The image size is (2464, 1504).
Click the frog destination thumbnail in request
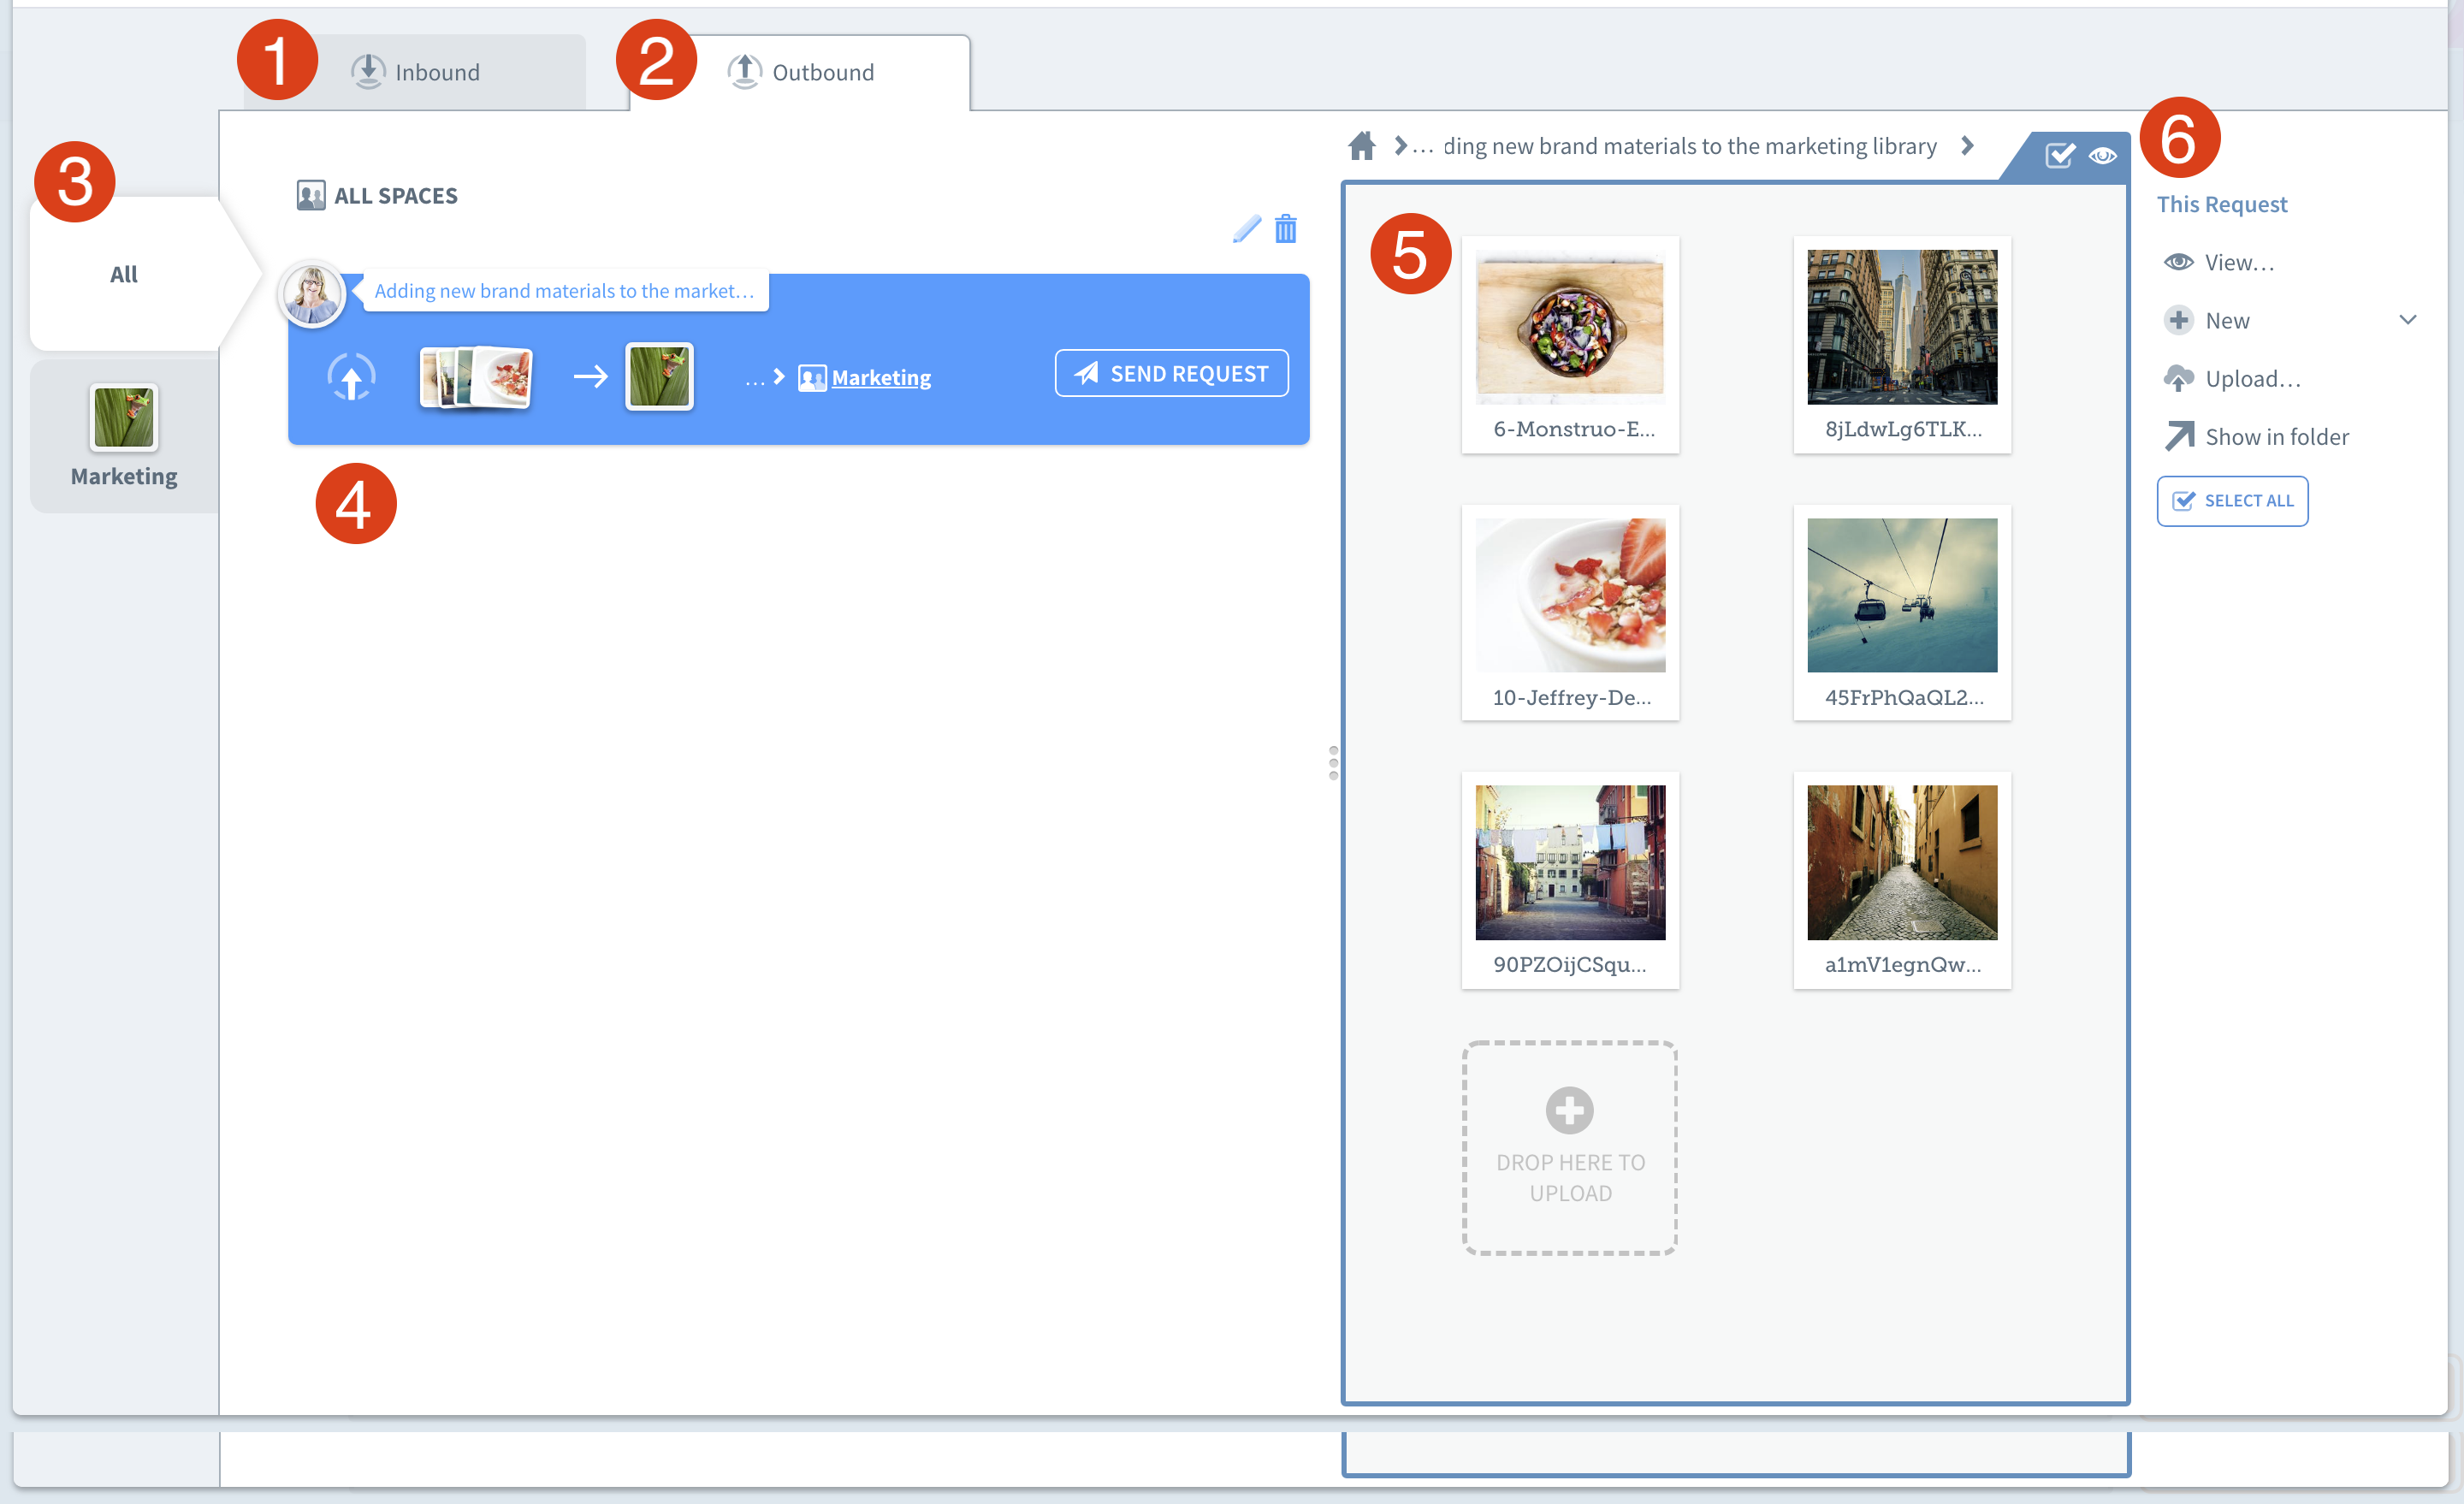point(659,377)
